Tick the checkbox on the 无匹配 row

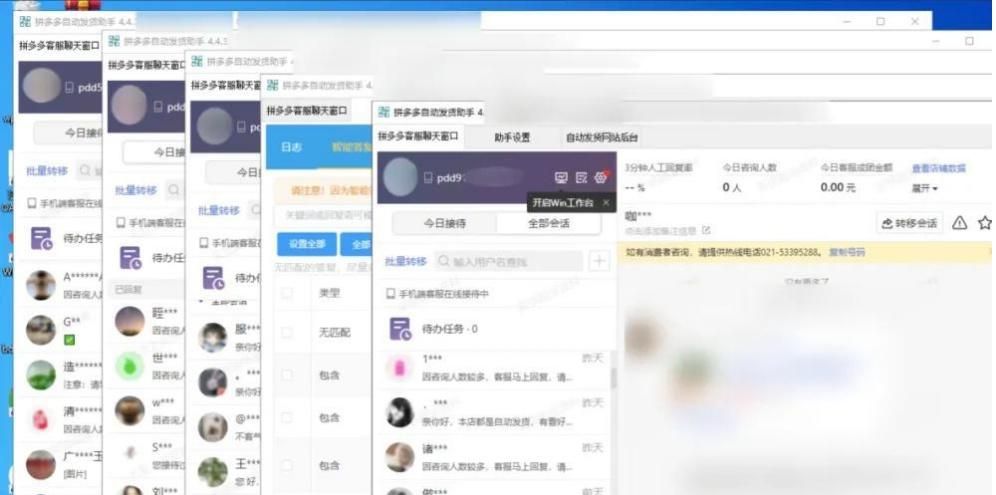point(287,333)
